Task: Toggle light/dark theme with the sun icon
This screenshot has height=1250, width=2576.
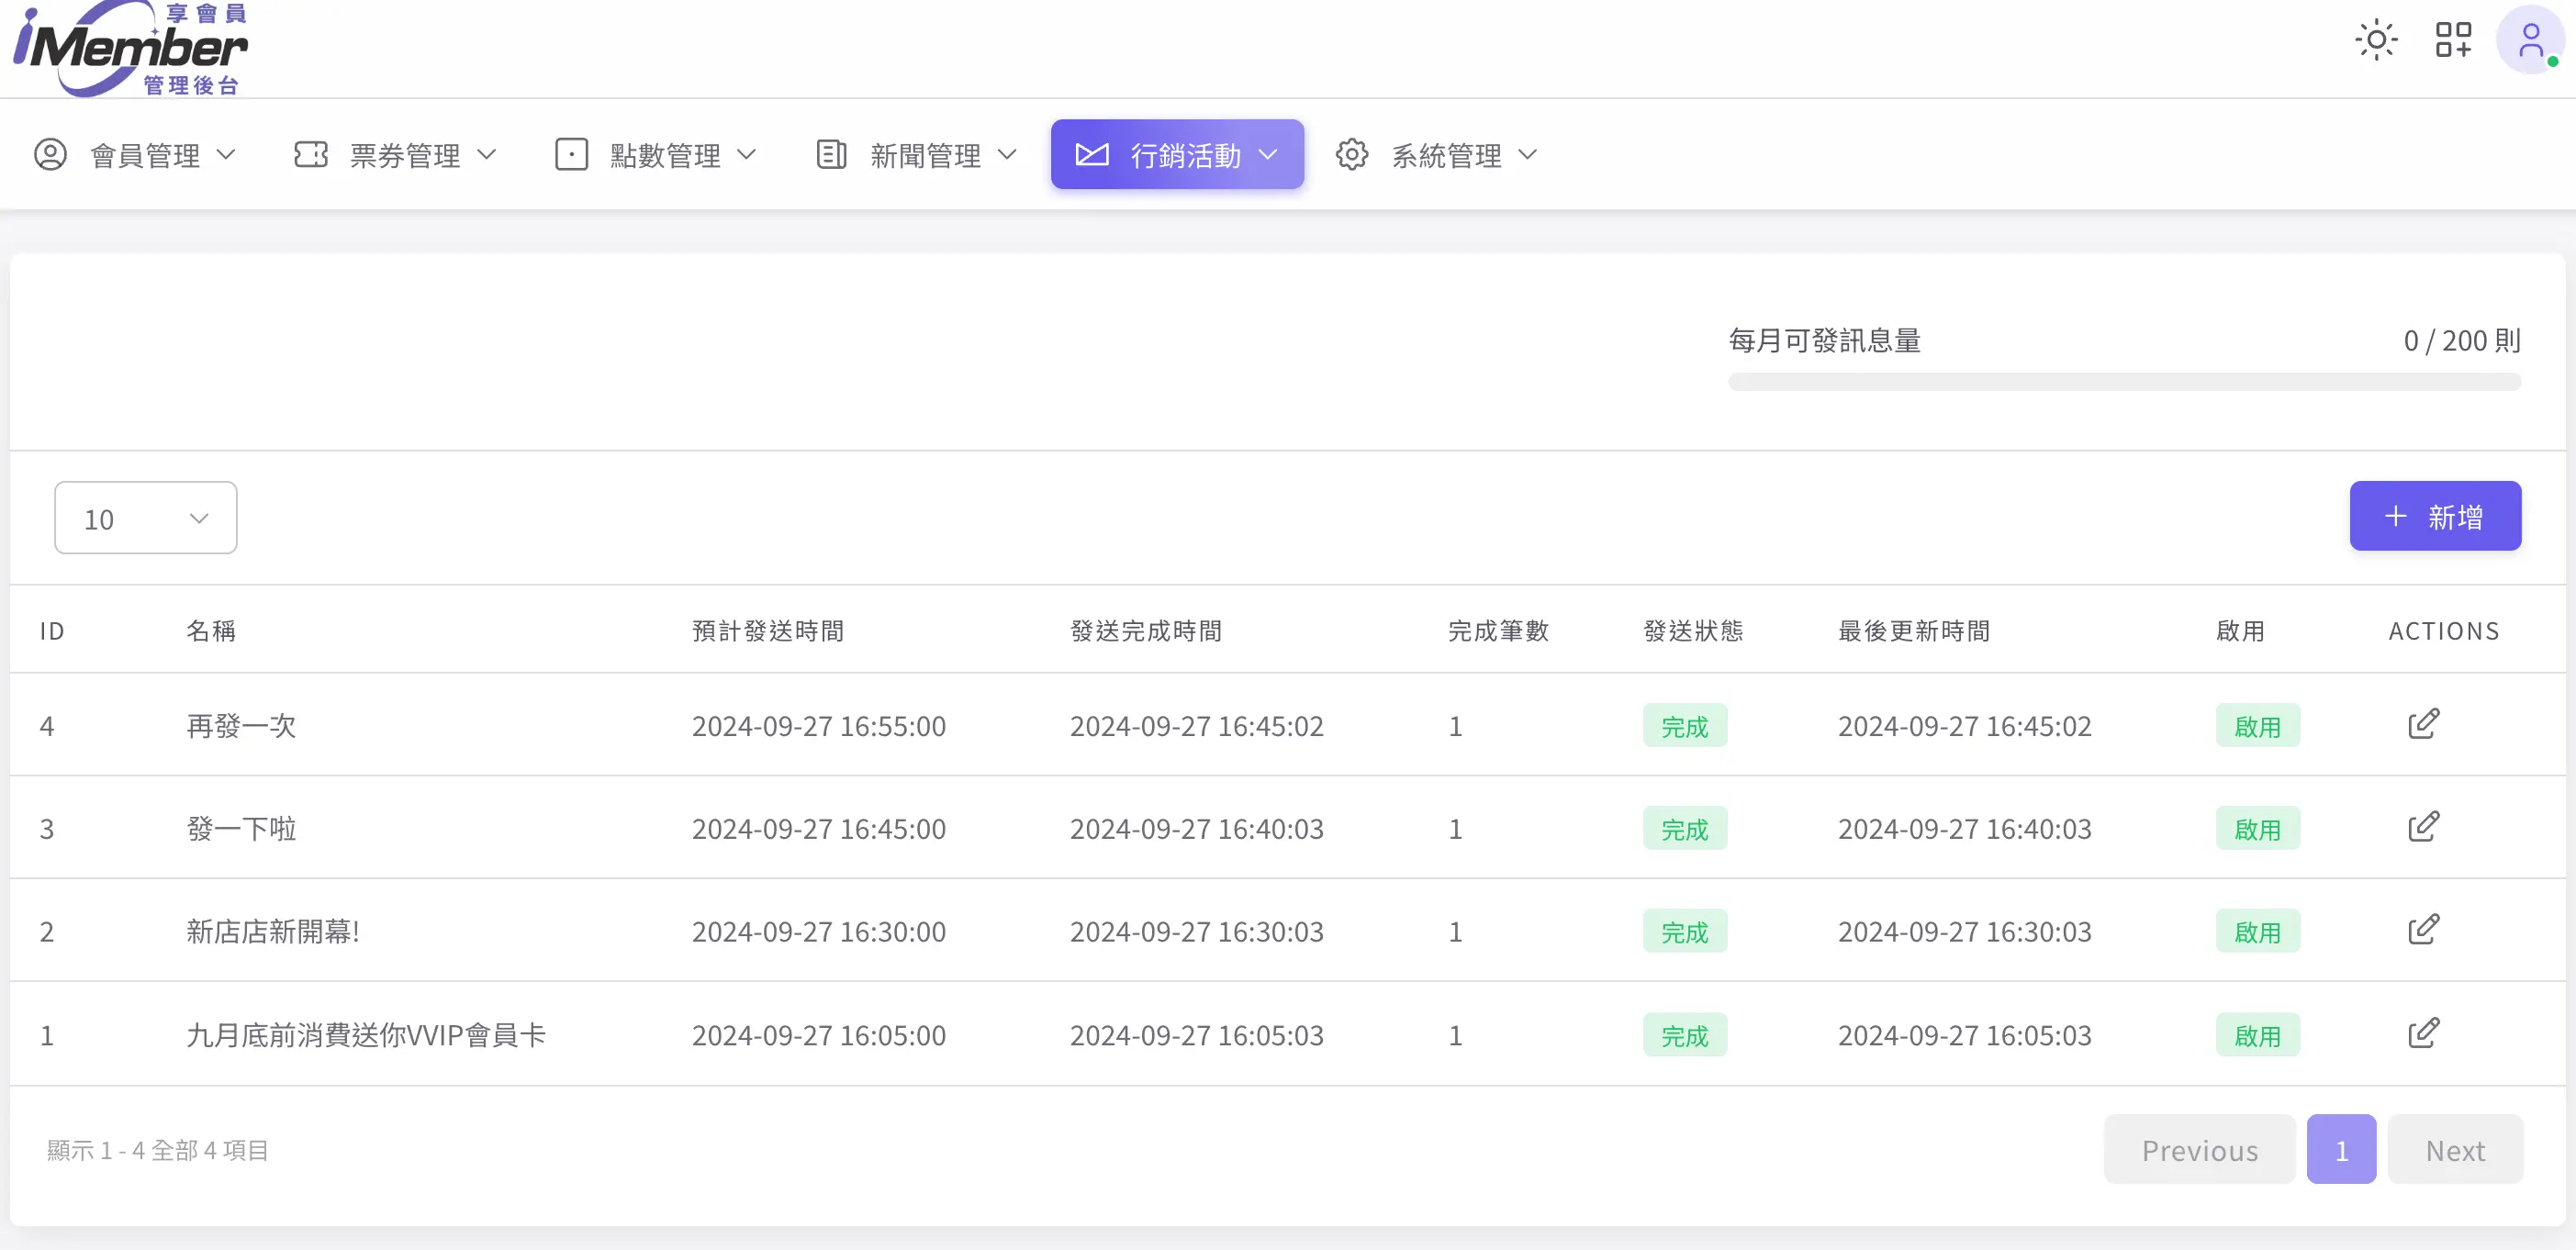Action: pos(2375,39)
